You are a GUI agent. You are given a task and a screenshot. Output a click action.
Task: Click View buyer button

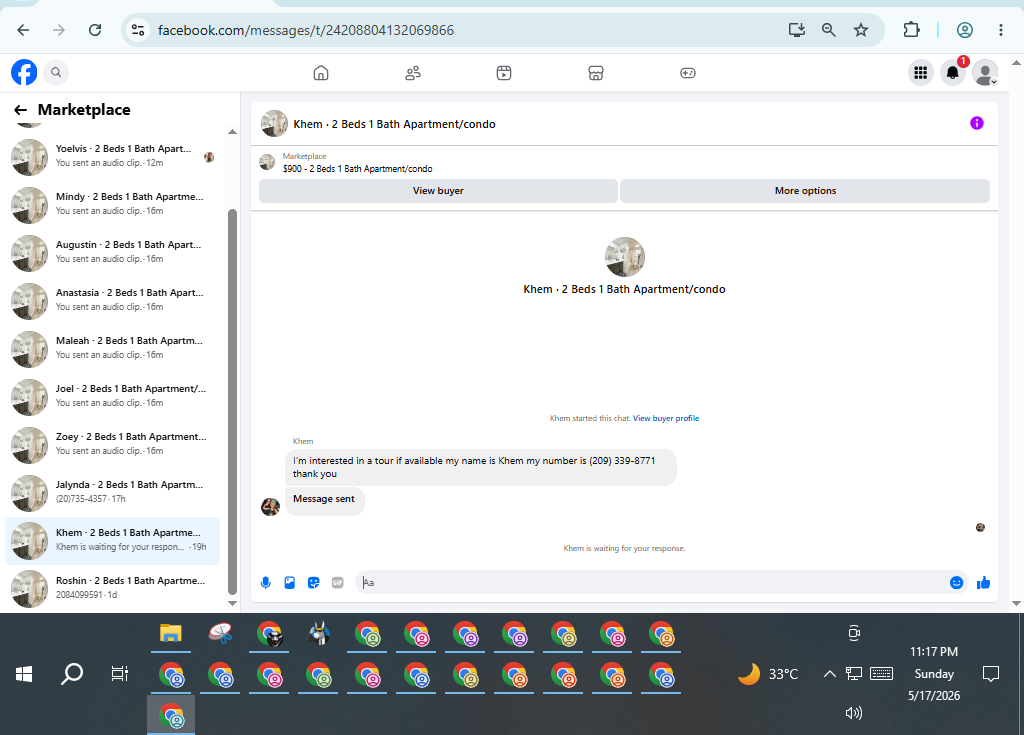[x=438, y=191]
